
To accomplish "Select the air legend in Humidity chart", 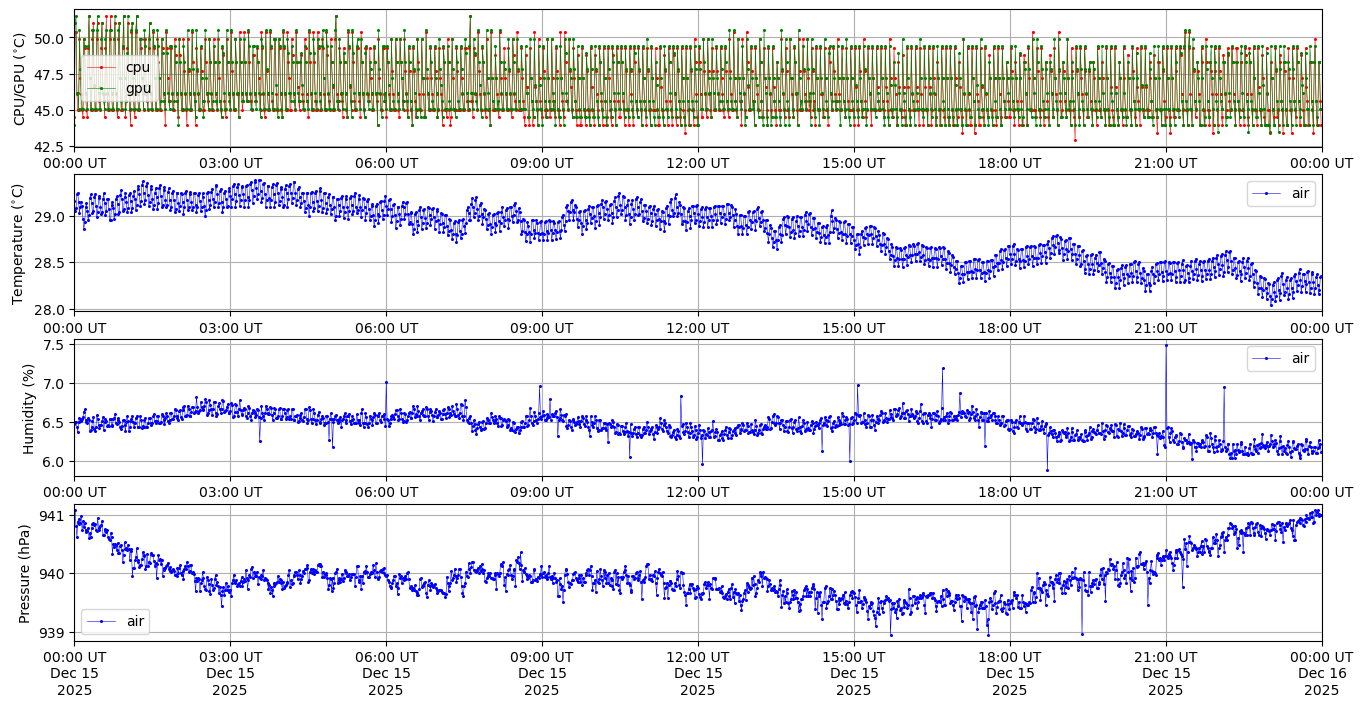I will point(1281,358).
